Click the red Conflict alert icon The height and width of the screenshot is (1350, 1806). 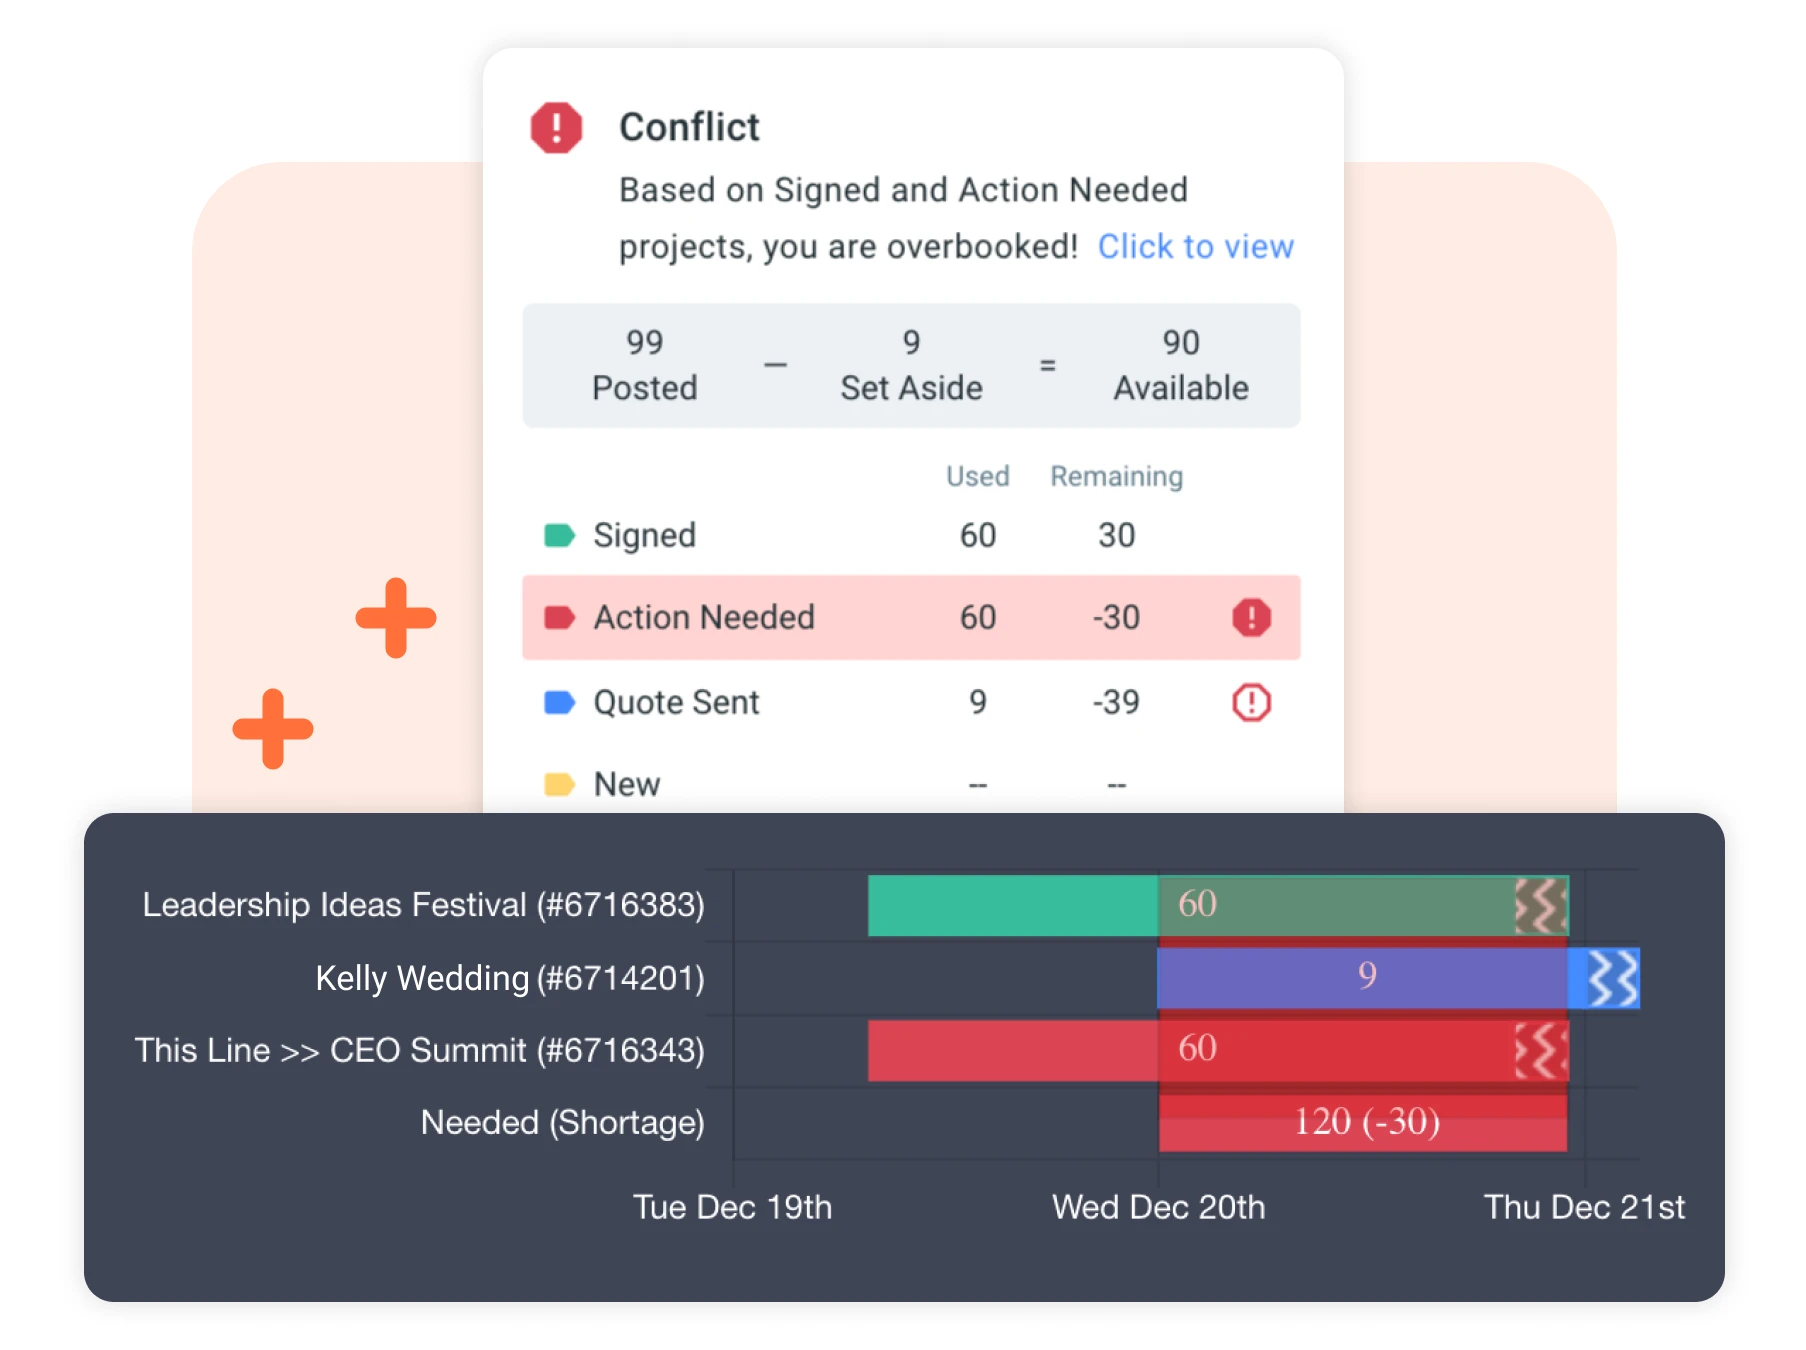point(556,128)
